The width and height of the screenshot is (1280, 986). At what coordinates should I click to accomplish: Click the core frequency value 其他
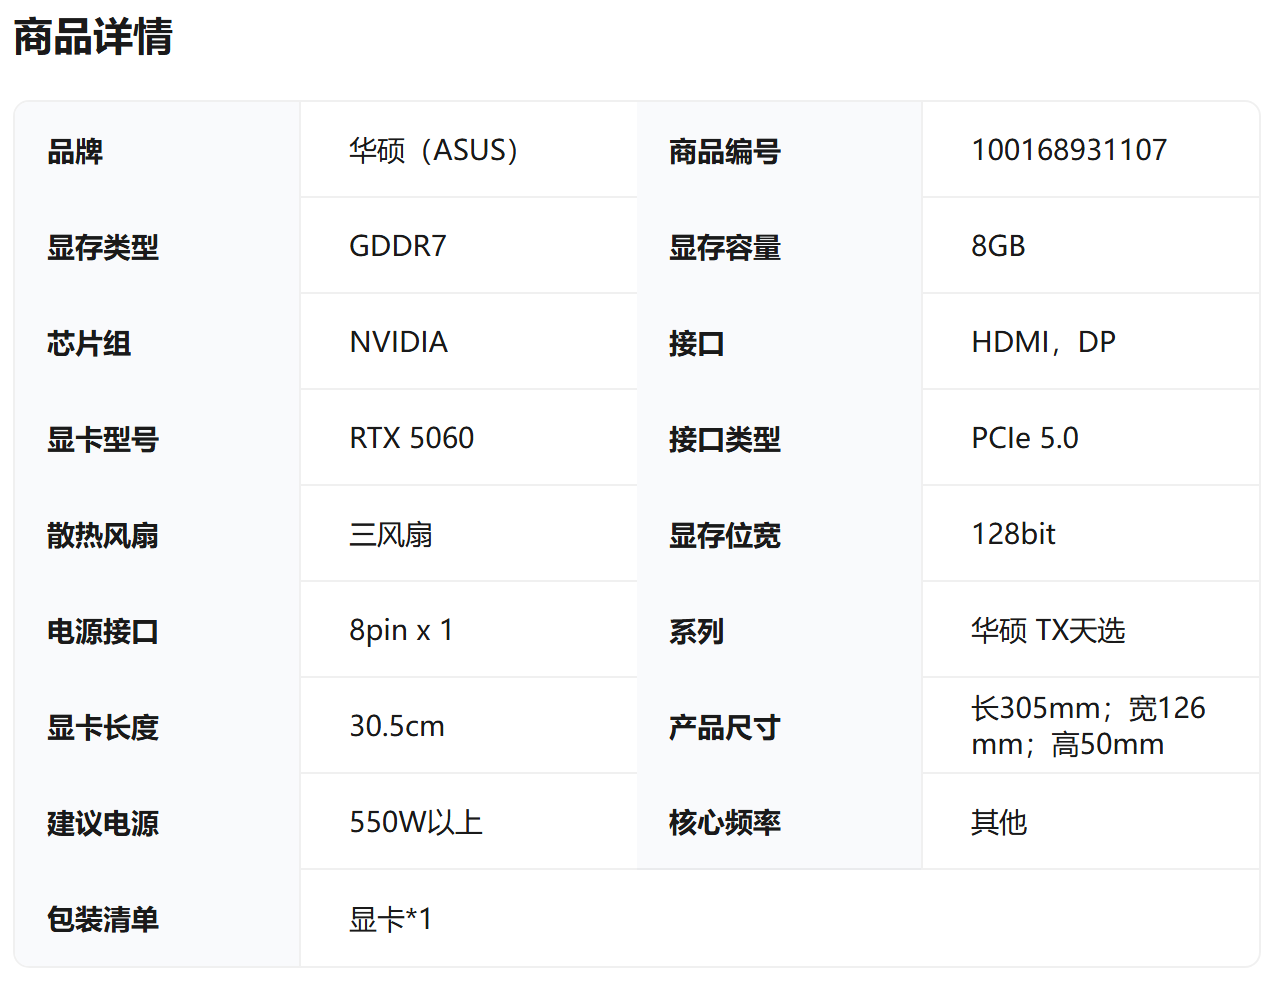998,822
